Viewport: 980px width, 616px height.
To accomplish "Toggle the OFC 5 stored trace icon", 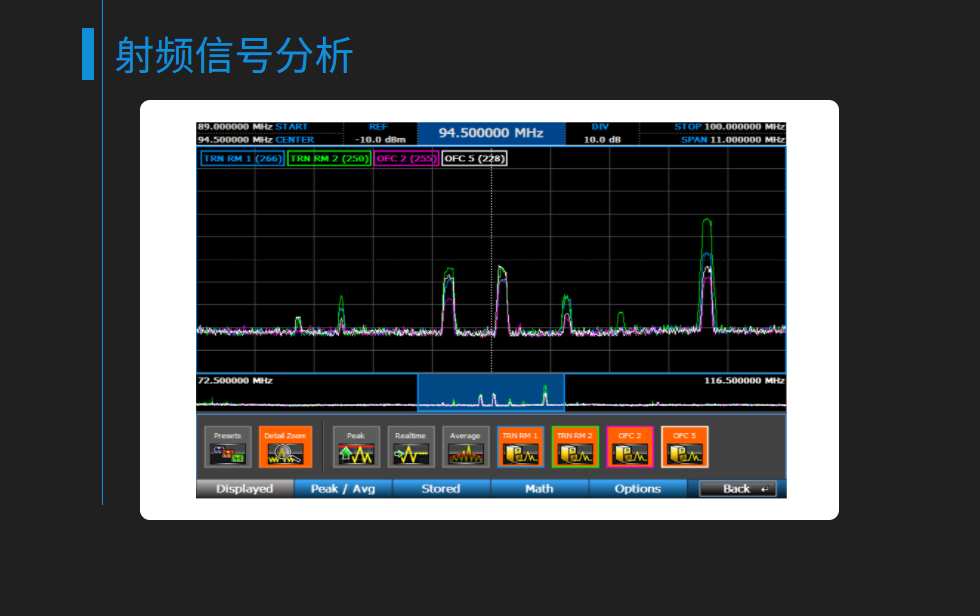I will point(684,448).
